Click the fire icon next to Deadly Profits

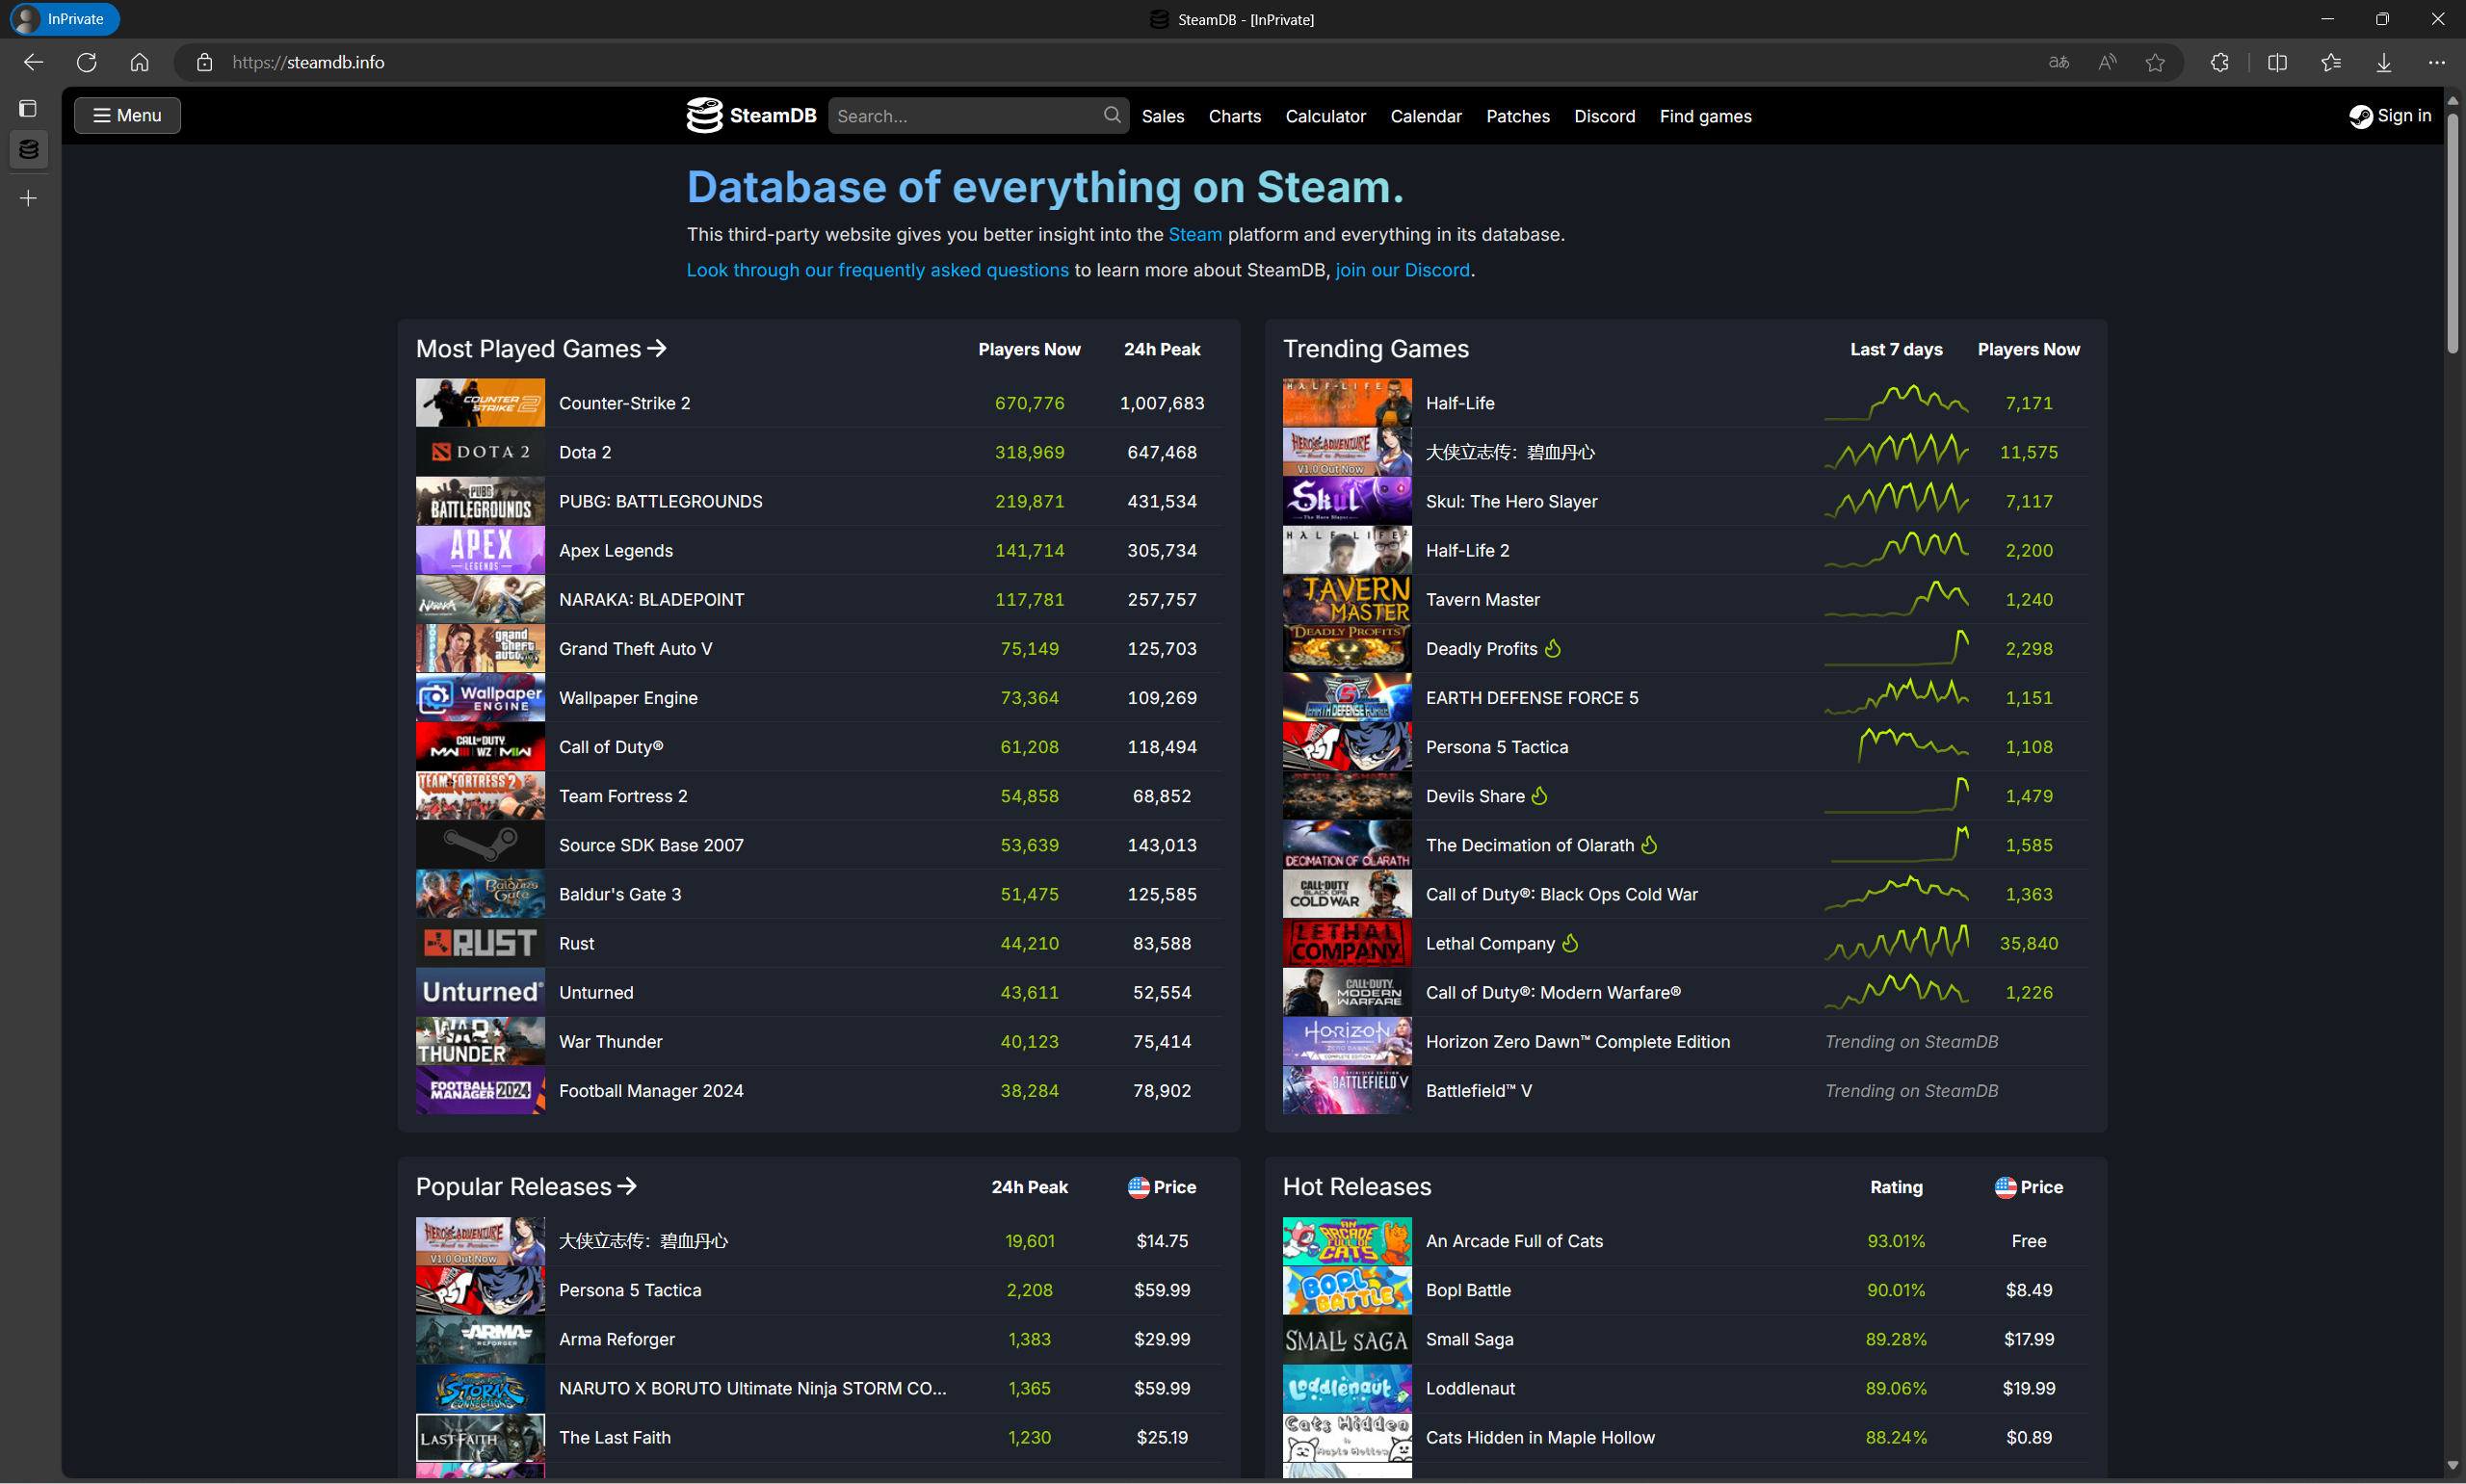pos(1553,648)
